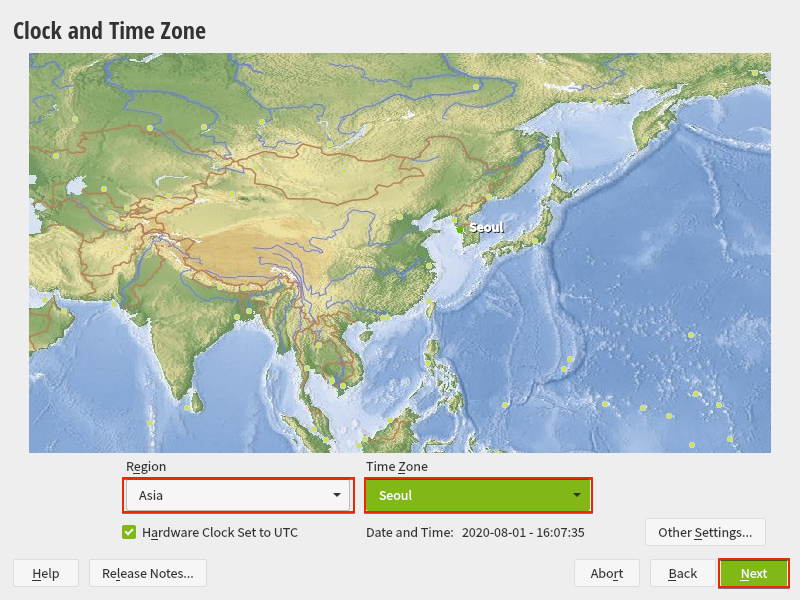Go Back to previous step
The width and height of the screenshot is (800, 600).
[x=683, y=573]
